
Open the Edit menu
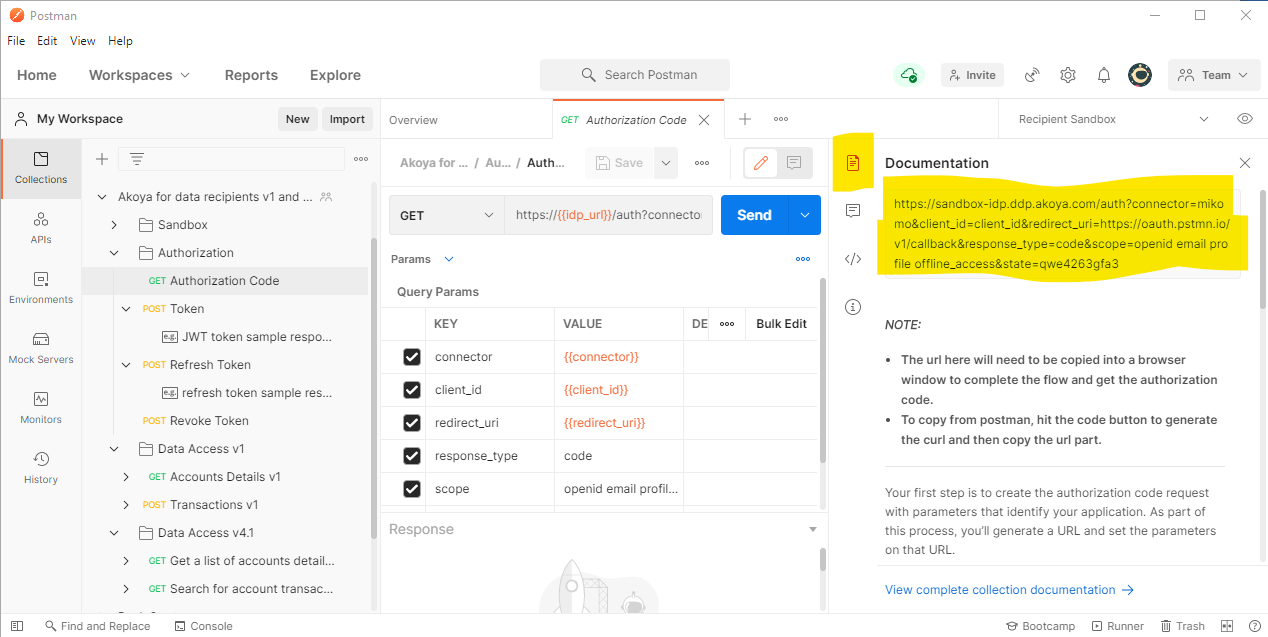pos(47,41)
